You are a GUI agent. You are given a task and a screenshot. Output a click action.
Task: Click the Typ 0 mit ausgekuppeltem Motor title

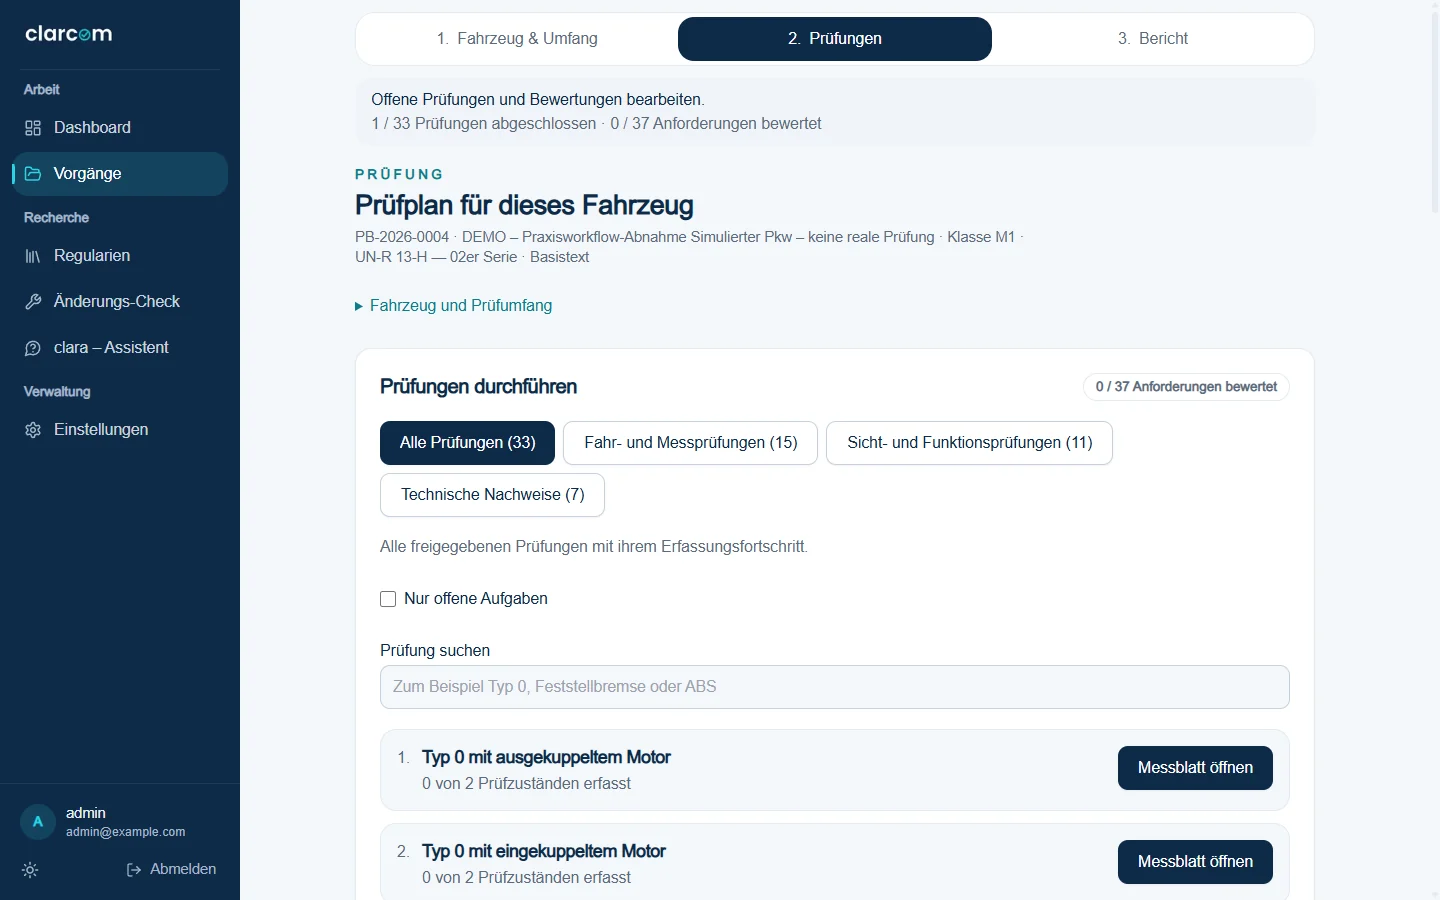pyautogui.click(x=546, y=758)
